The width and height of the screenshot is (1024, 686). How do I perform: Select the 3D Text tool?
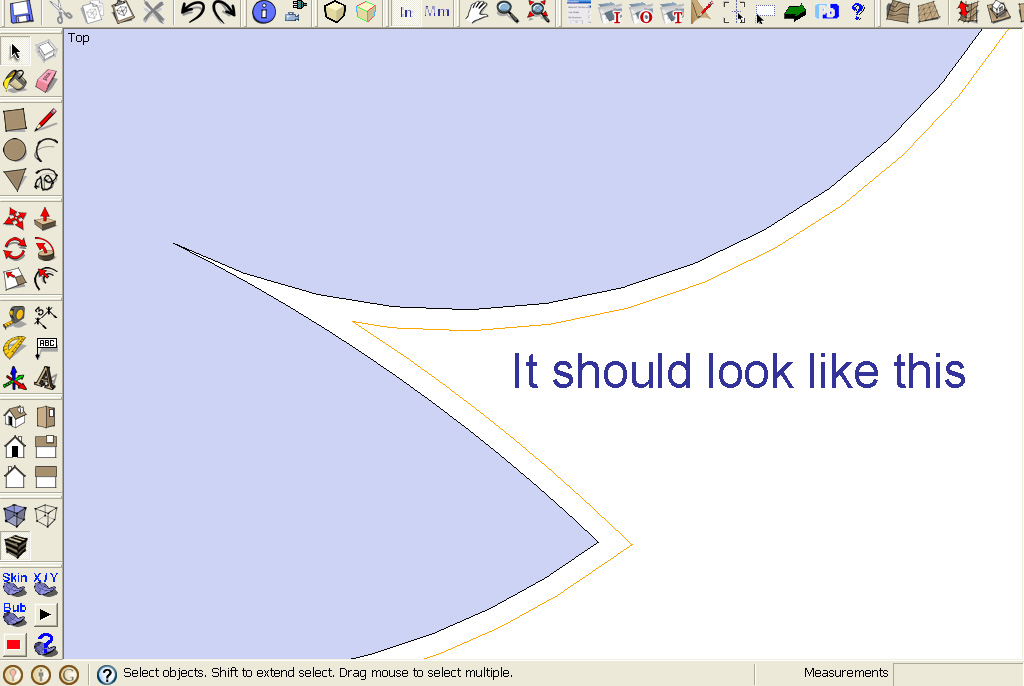click(x=46, y=378)
